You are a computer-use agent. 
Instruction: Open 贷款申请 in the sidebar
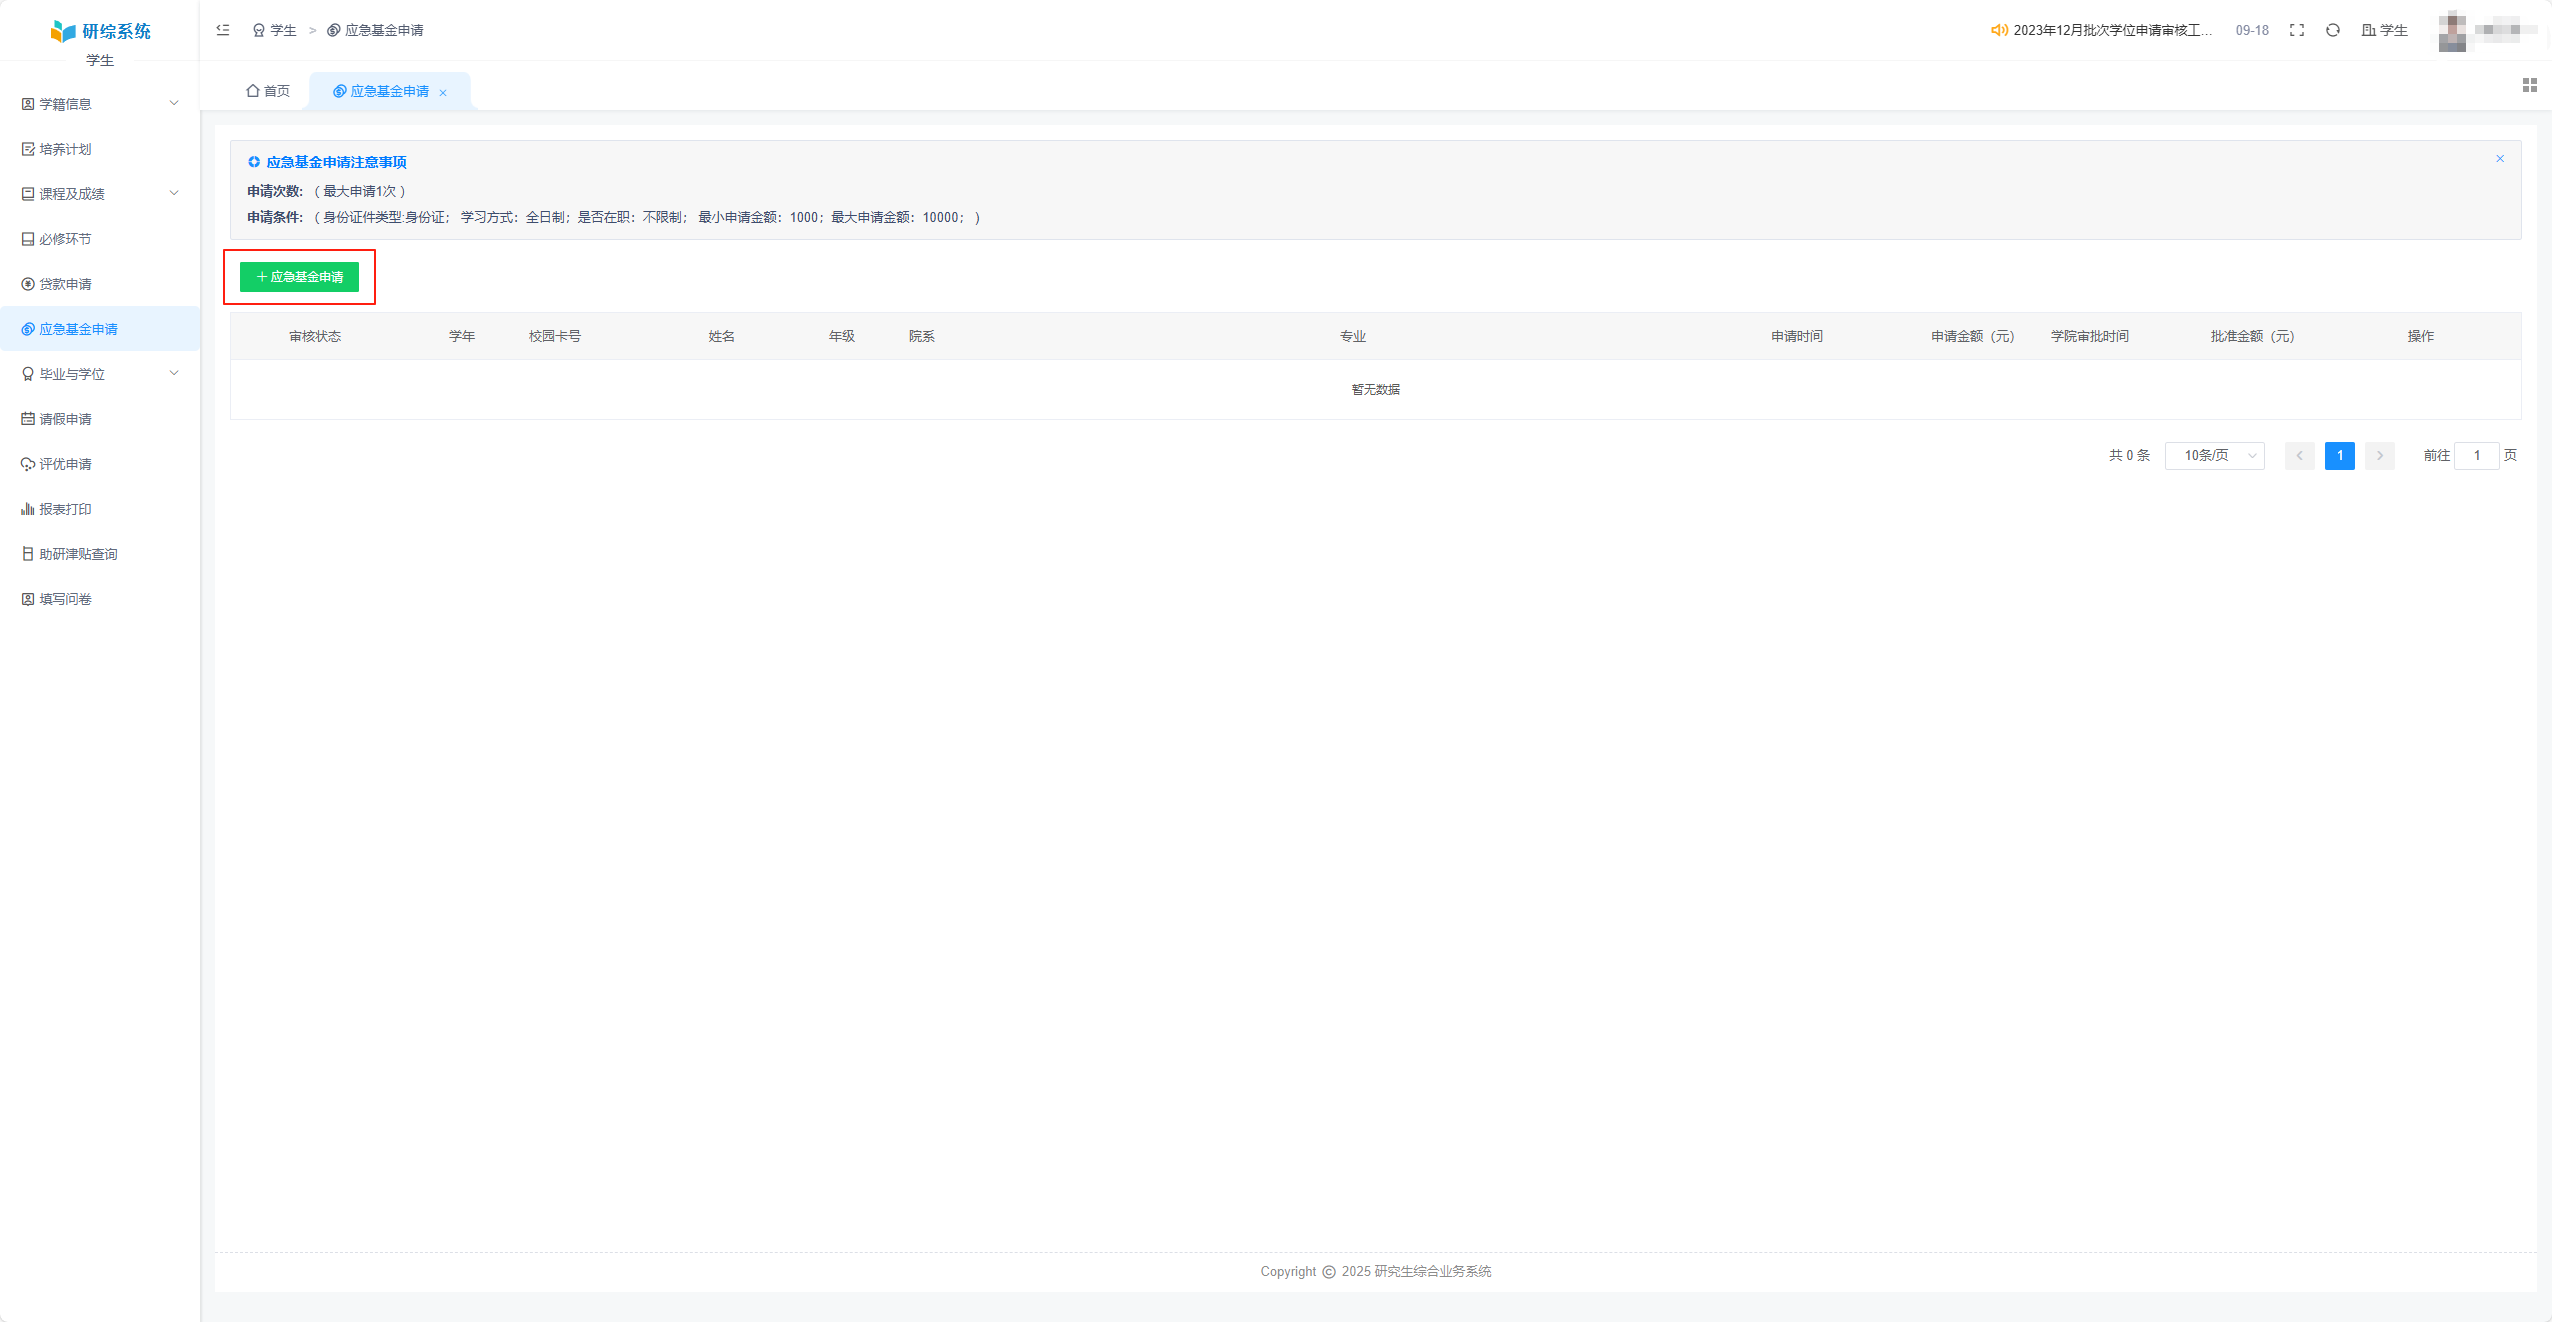click(x=66, y=284)
